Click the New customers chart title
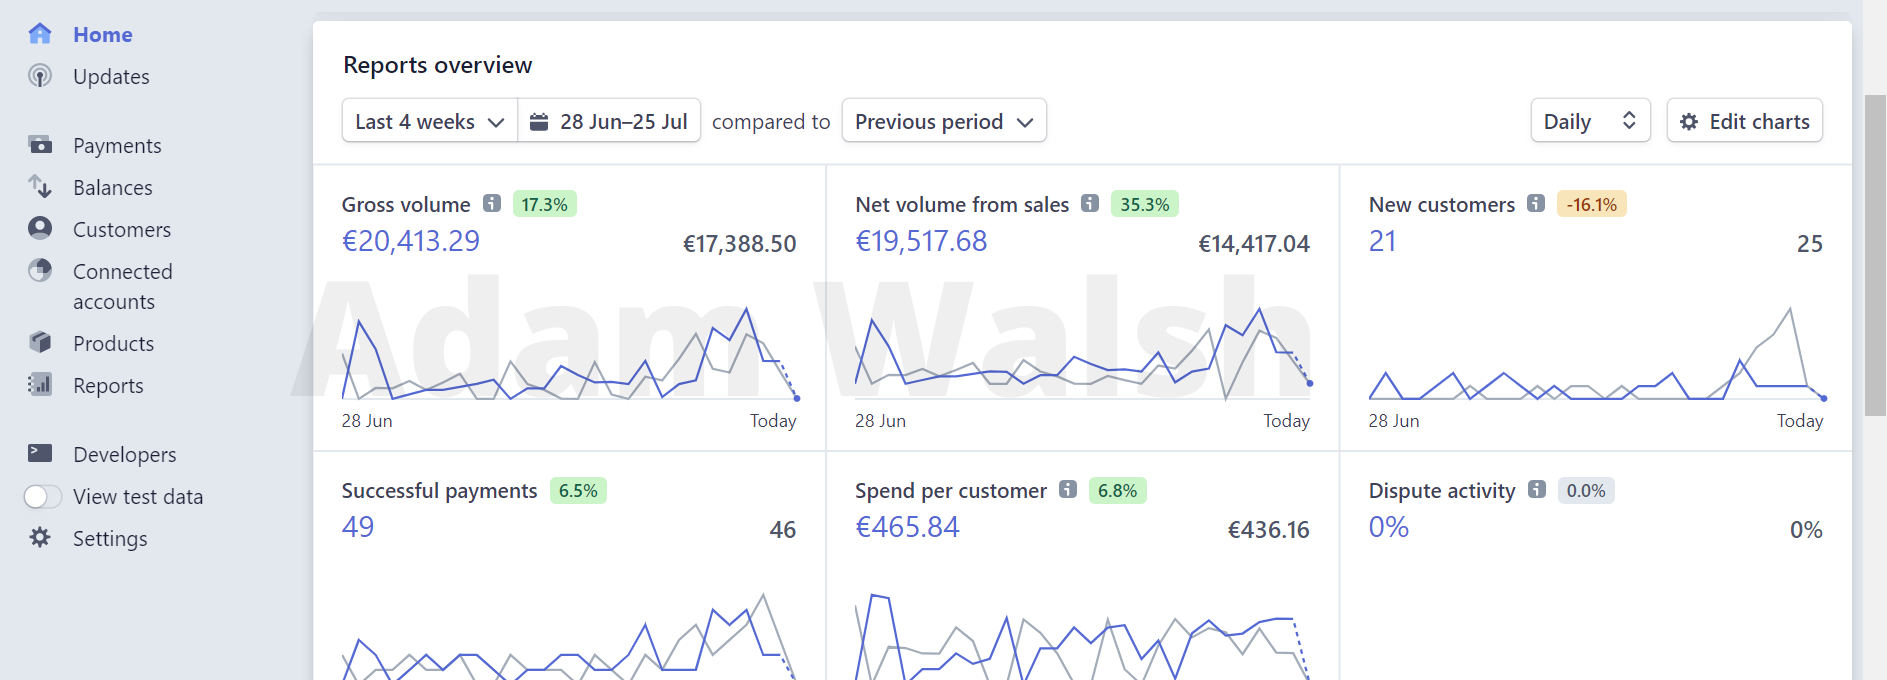The height and width of the screenshot is (680, 1887). pyautogui.click(x=1442, y=204)
